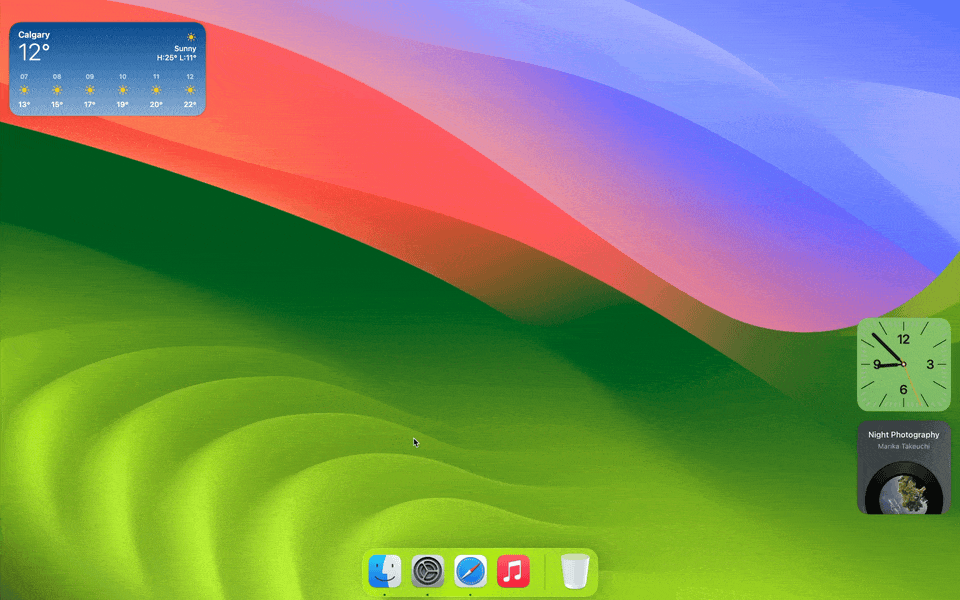
Task: Click the Night Photography podcast title
Action: coord(903,435)
